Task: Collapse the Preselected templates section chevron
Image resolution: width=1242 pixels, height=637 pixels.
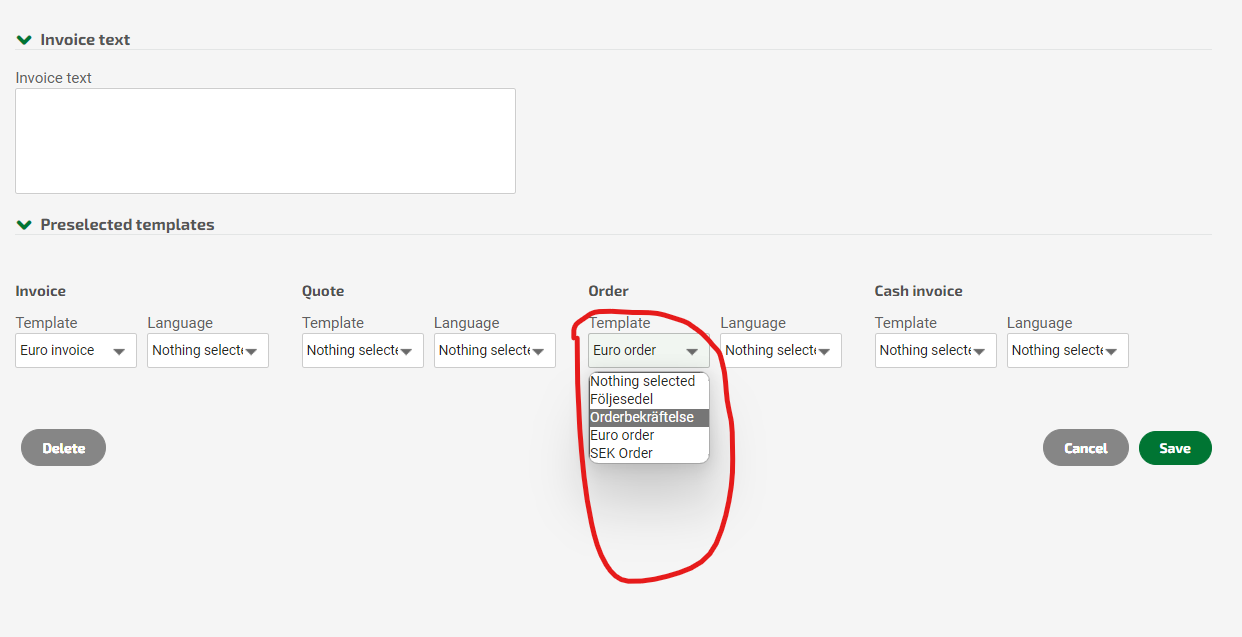Action: tap(24, 225)
